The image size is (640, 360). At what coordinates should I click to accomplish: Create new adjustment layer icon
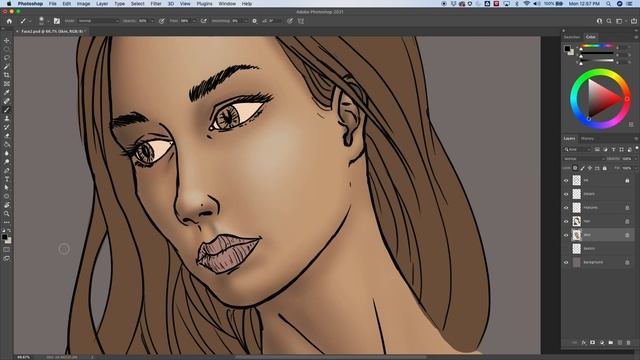602,342
